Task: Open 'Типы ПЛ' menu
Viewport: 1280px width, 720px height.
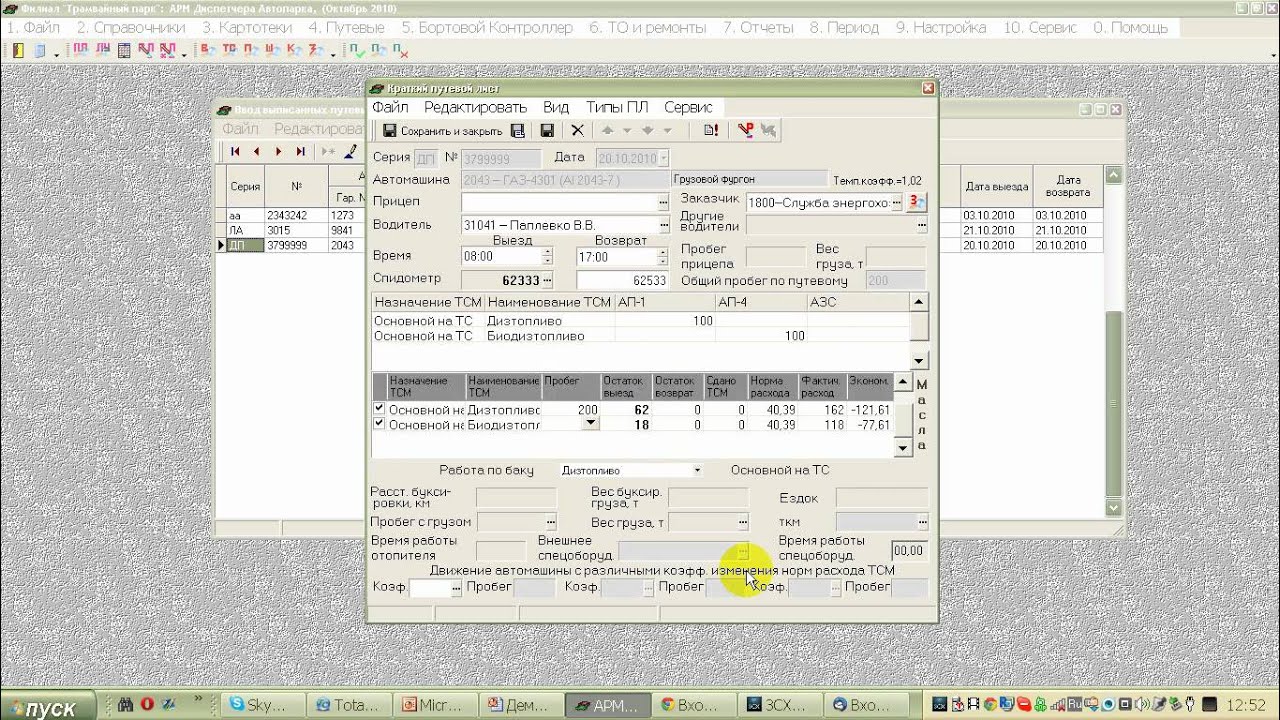Action: 617,107
